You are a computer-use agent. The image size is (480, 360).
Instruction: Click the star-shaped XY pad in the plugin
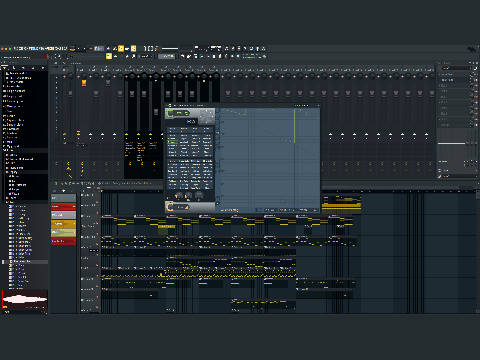tap(206, 117)
